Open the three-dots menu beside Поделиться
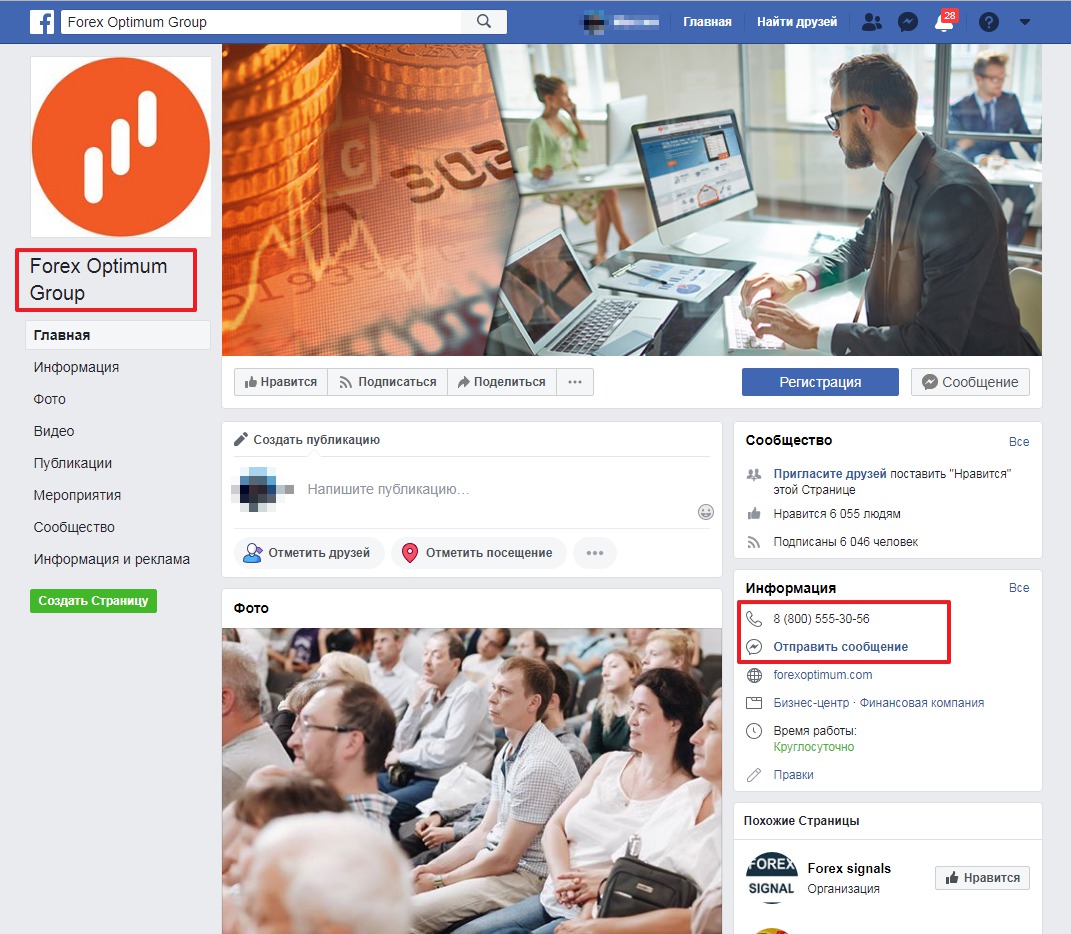The height and width of the screenshot is (934, 1071). tap(575, 382)
